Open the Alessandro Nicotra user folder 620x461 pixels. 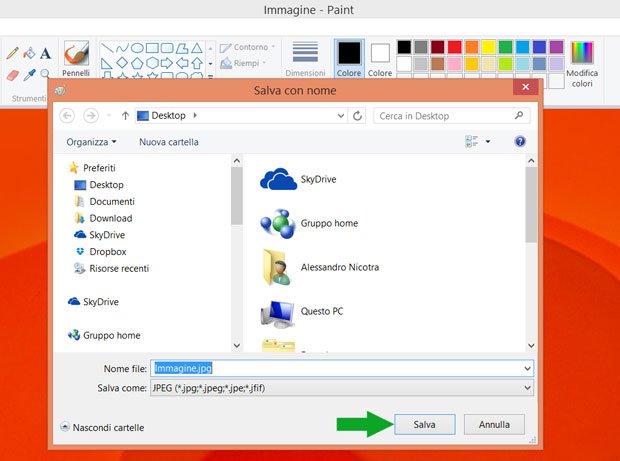tap(319, 268)
